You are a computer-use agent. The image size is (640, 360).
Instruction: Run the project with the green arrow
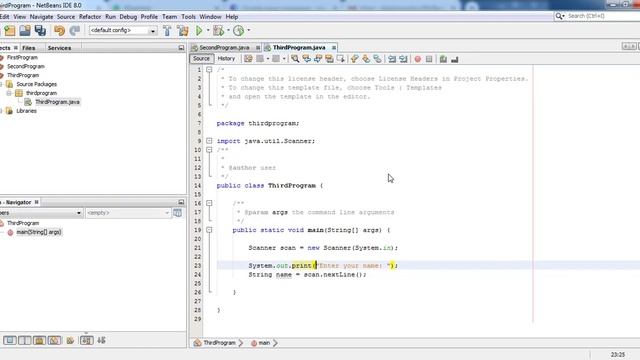(199, 31)
